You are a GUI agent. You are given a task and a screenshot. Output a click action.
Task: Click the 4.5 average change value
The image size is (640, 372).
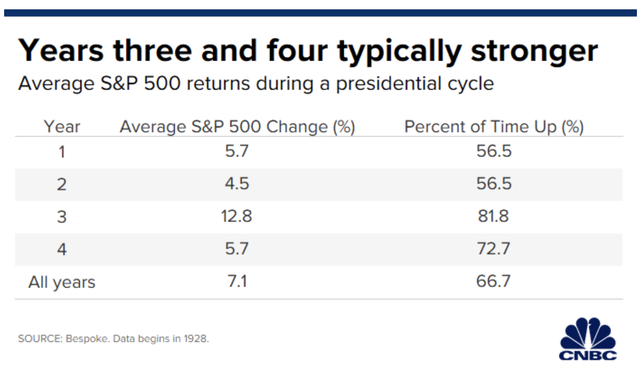pyautogui.click(x=237, y=184)
